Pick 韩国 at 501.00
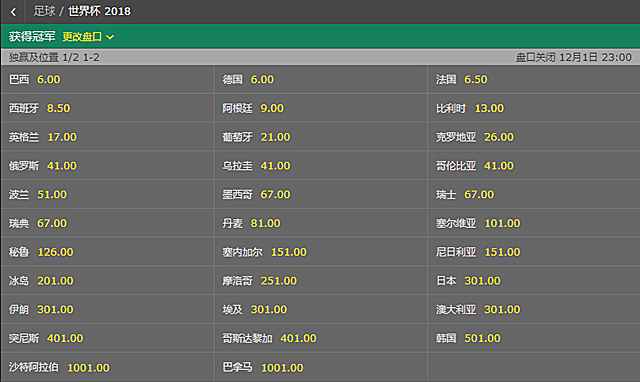 [x=534, y=338]
